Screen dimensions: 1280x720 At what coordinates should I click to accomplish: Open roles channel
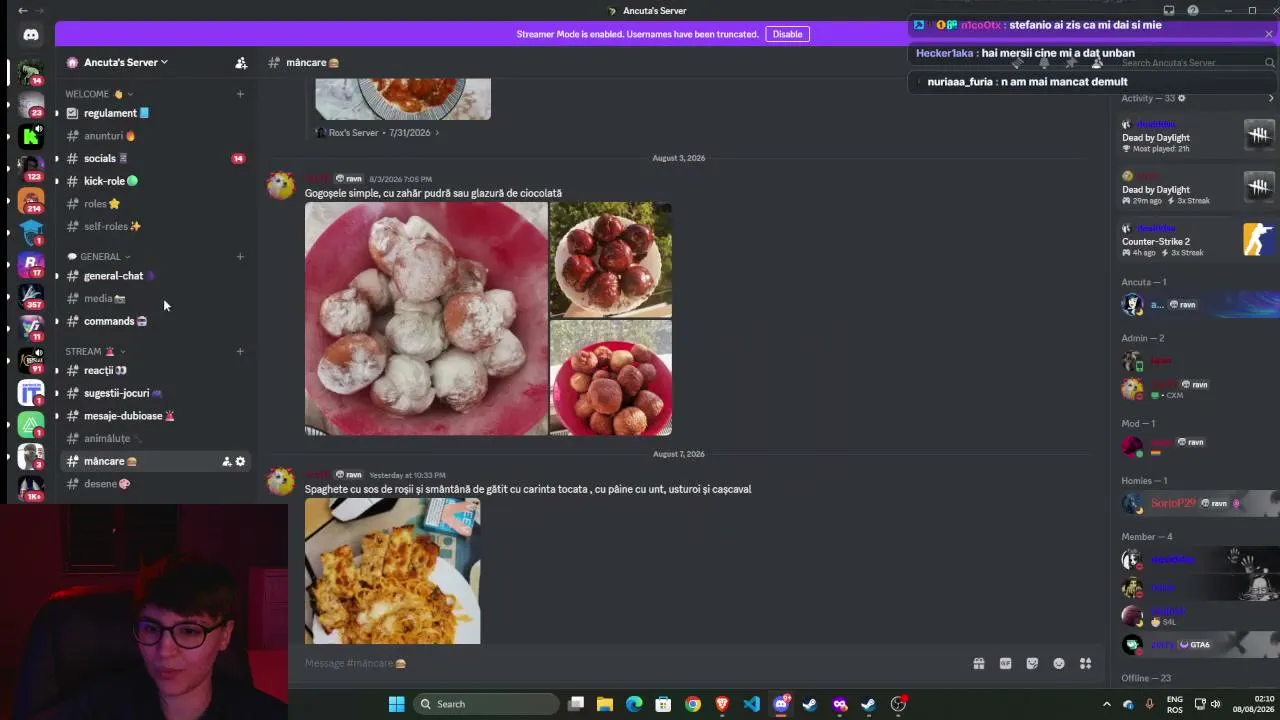coord(154,204)
